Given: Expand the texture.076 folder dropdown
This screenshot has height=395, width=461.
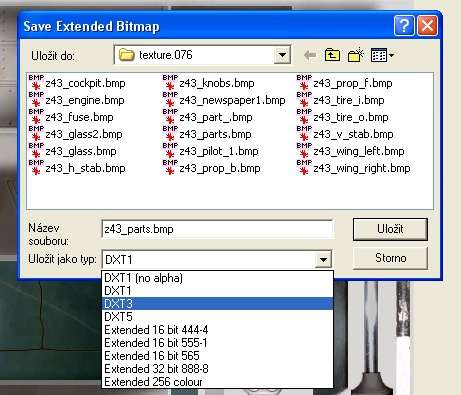Looking at the screenshot, I should tap(282, 55).
